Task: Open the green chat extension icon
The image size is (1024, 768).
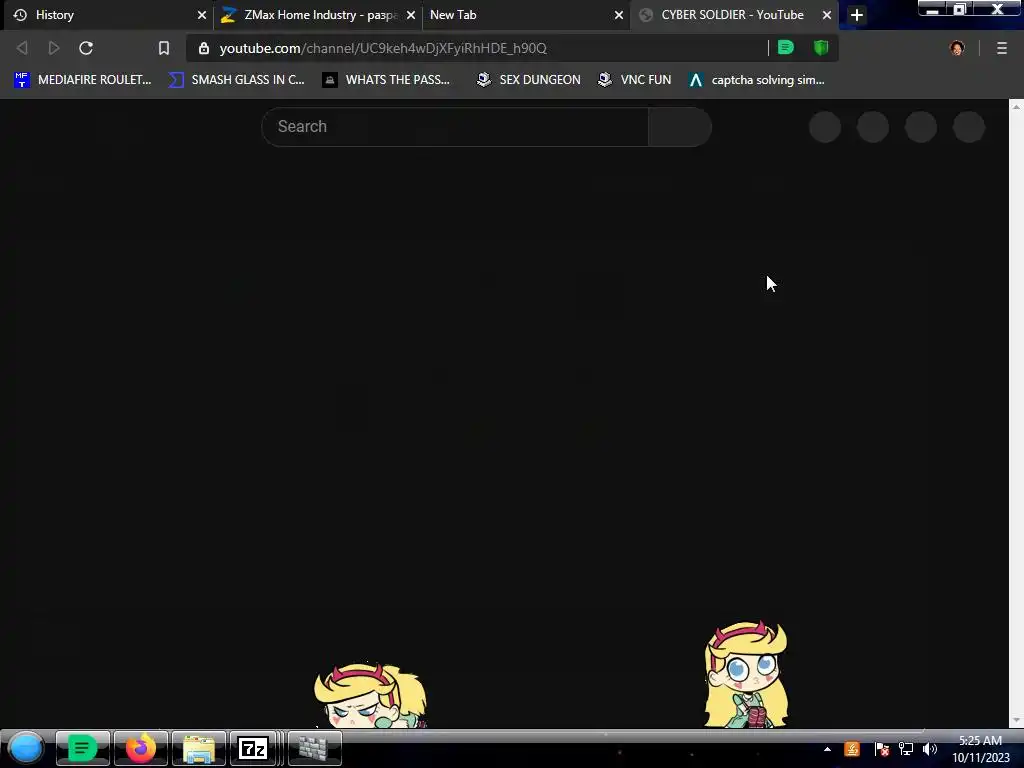Action: [786, 48]
